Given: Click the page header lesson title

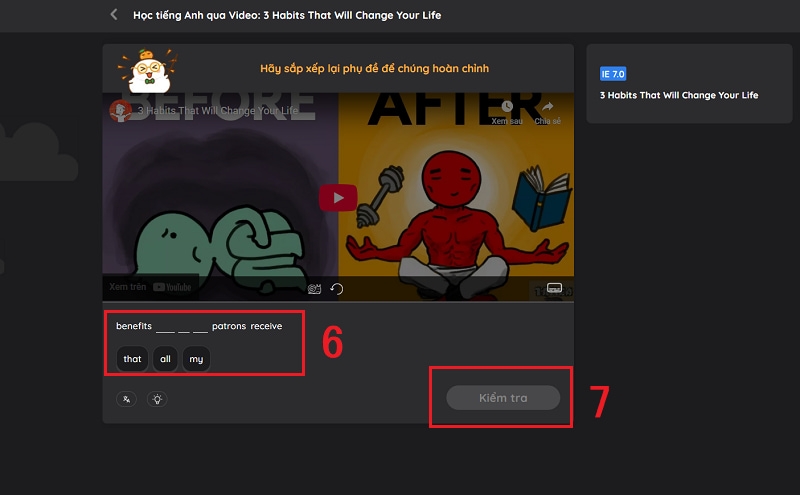Looking at the screenshot, I should coord(287,15).
